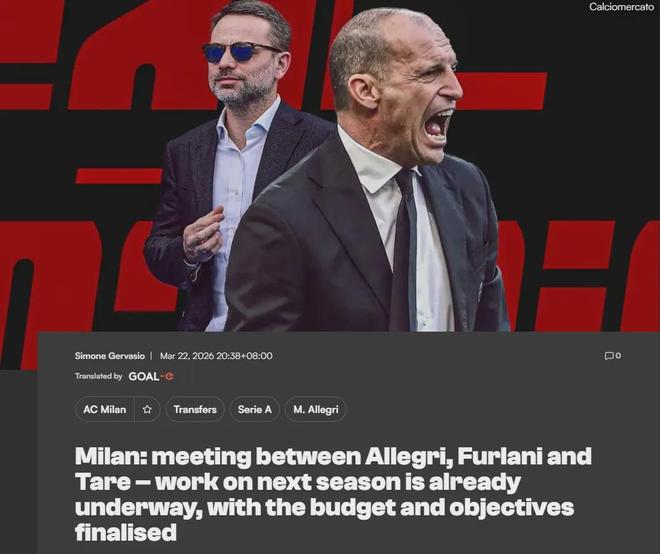This screenshot has height=554, width=660.
Task: Open the M. Allegri tag
Action: coord(316,409)
